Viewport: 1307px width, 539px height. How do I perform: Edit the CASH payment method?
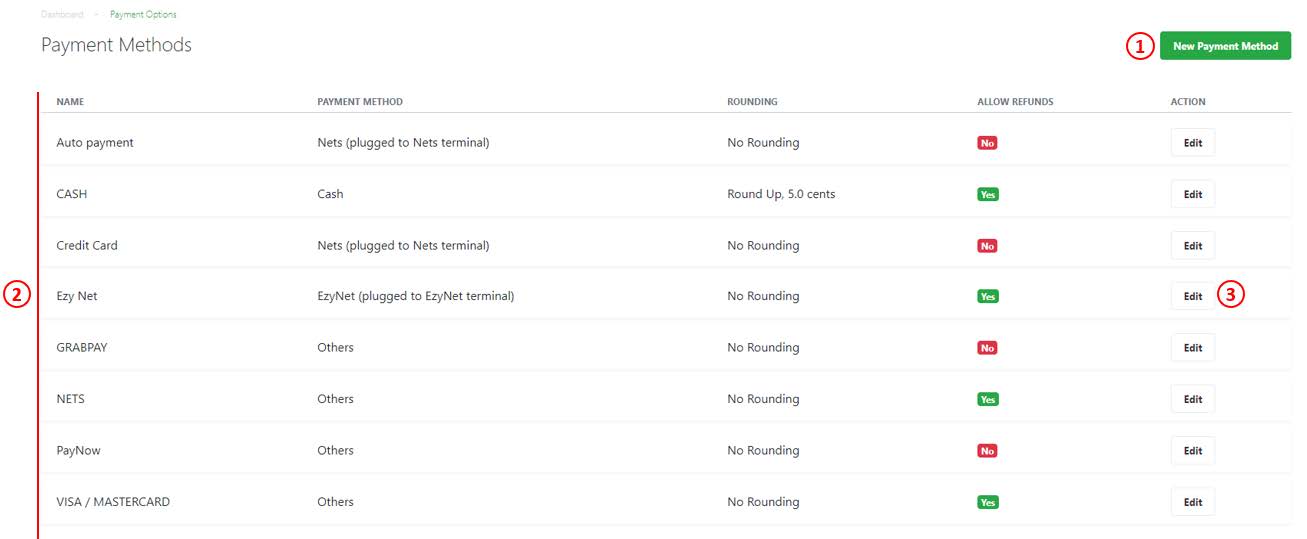(1193, 194)
